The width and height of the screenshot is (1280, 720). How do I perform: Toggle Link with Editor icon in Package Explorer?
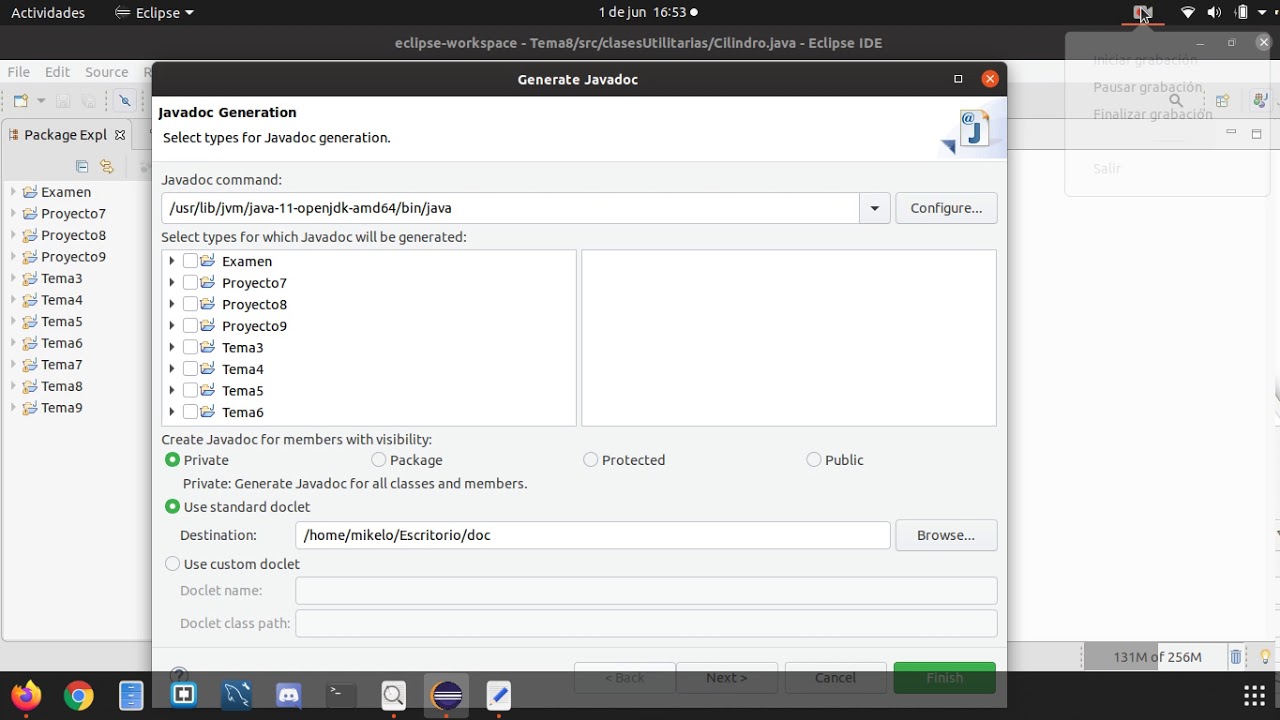pyautogui.click(x=107, y=167)
